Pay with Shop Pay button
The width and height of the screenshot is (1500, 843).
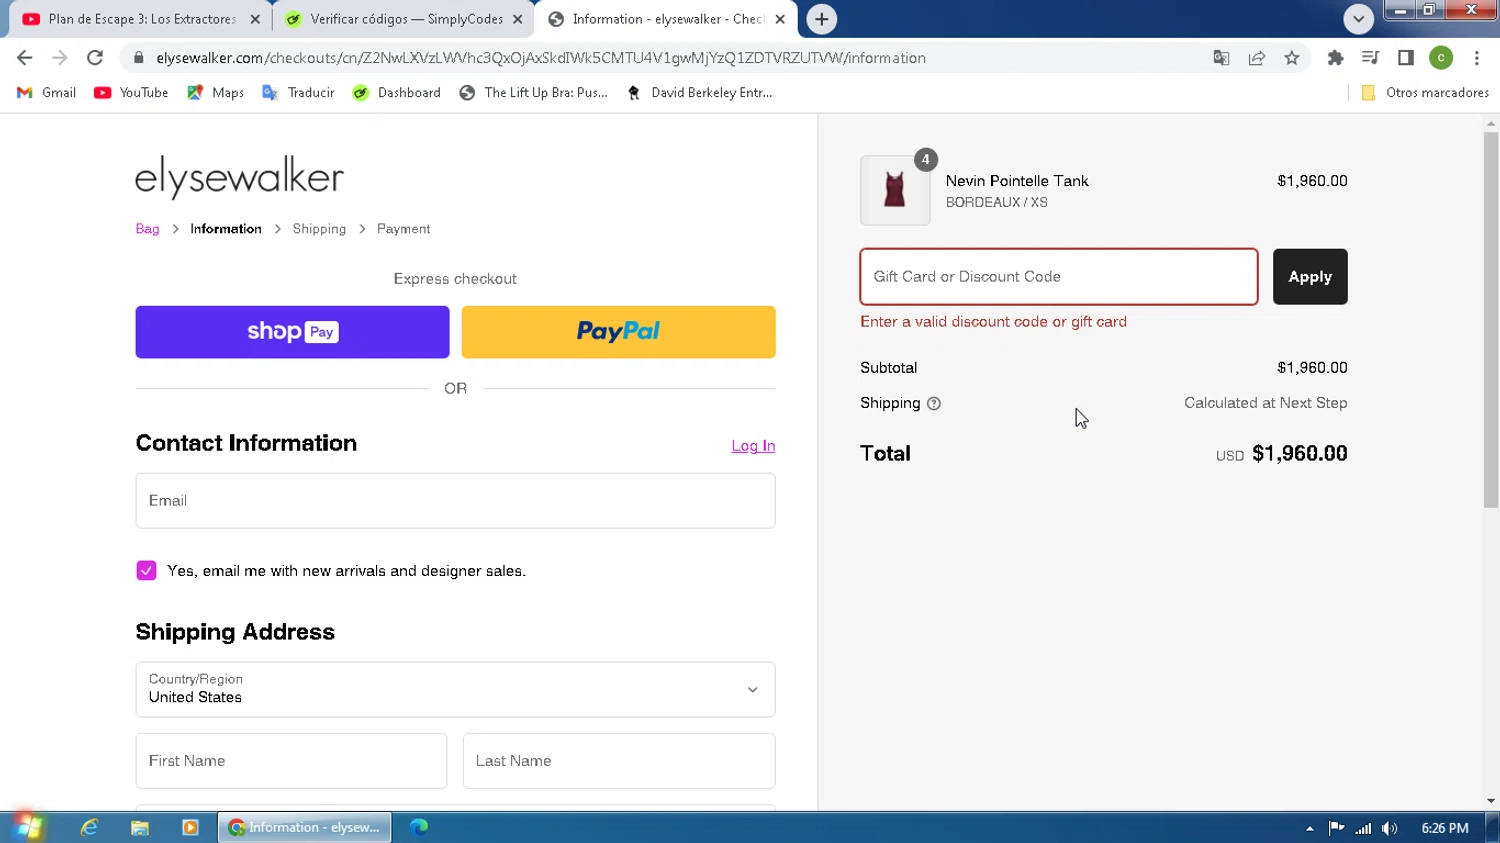point(292,332)
